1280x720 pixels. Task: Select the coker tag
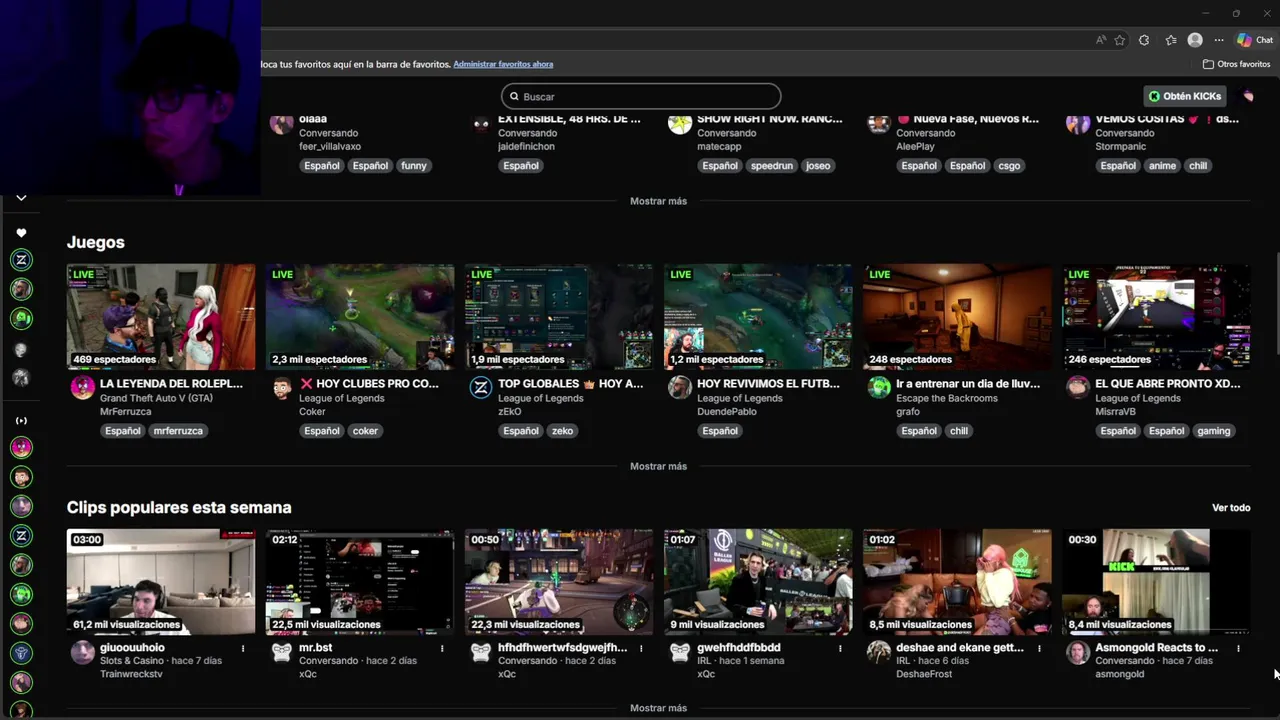tap(365, 431)
